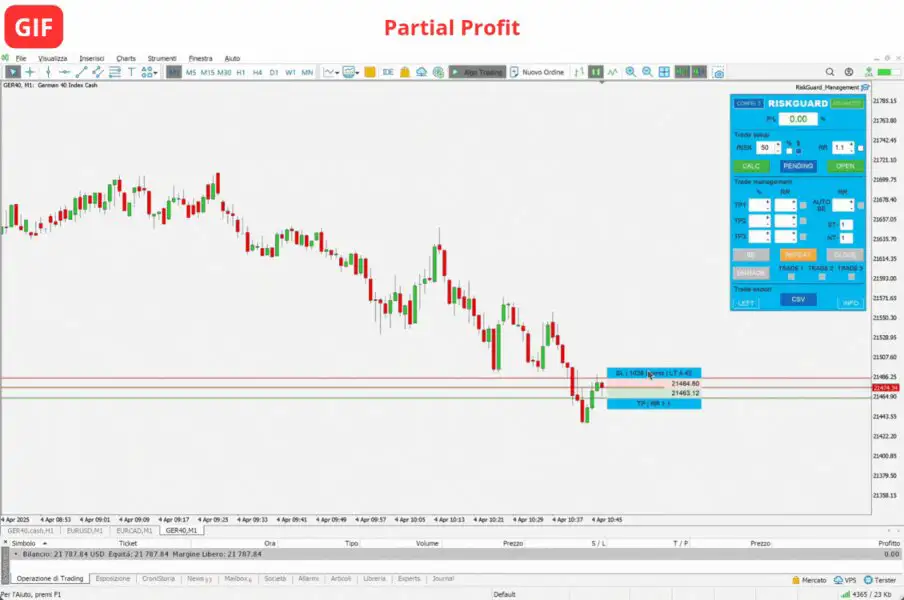The height and width of the screenshot is (600, 904).
Task: Click the PENDING button in RiskGuard panel
Action: (x=798, y=166)
